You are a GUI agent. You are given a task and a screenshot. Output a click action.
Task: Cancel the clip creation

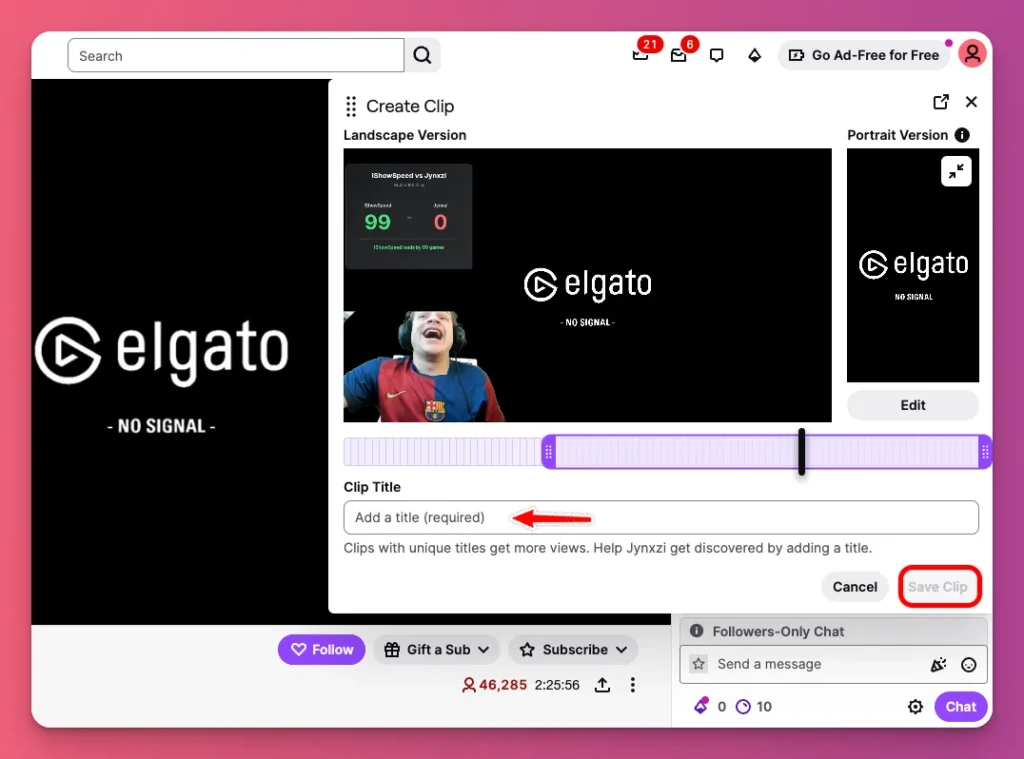pos(854,587)
